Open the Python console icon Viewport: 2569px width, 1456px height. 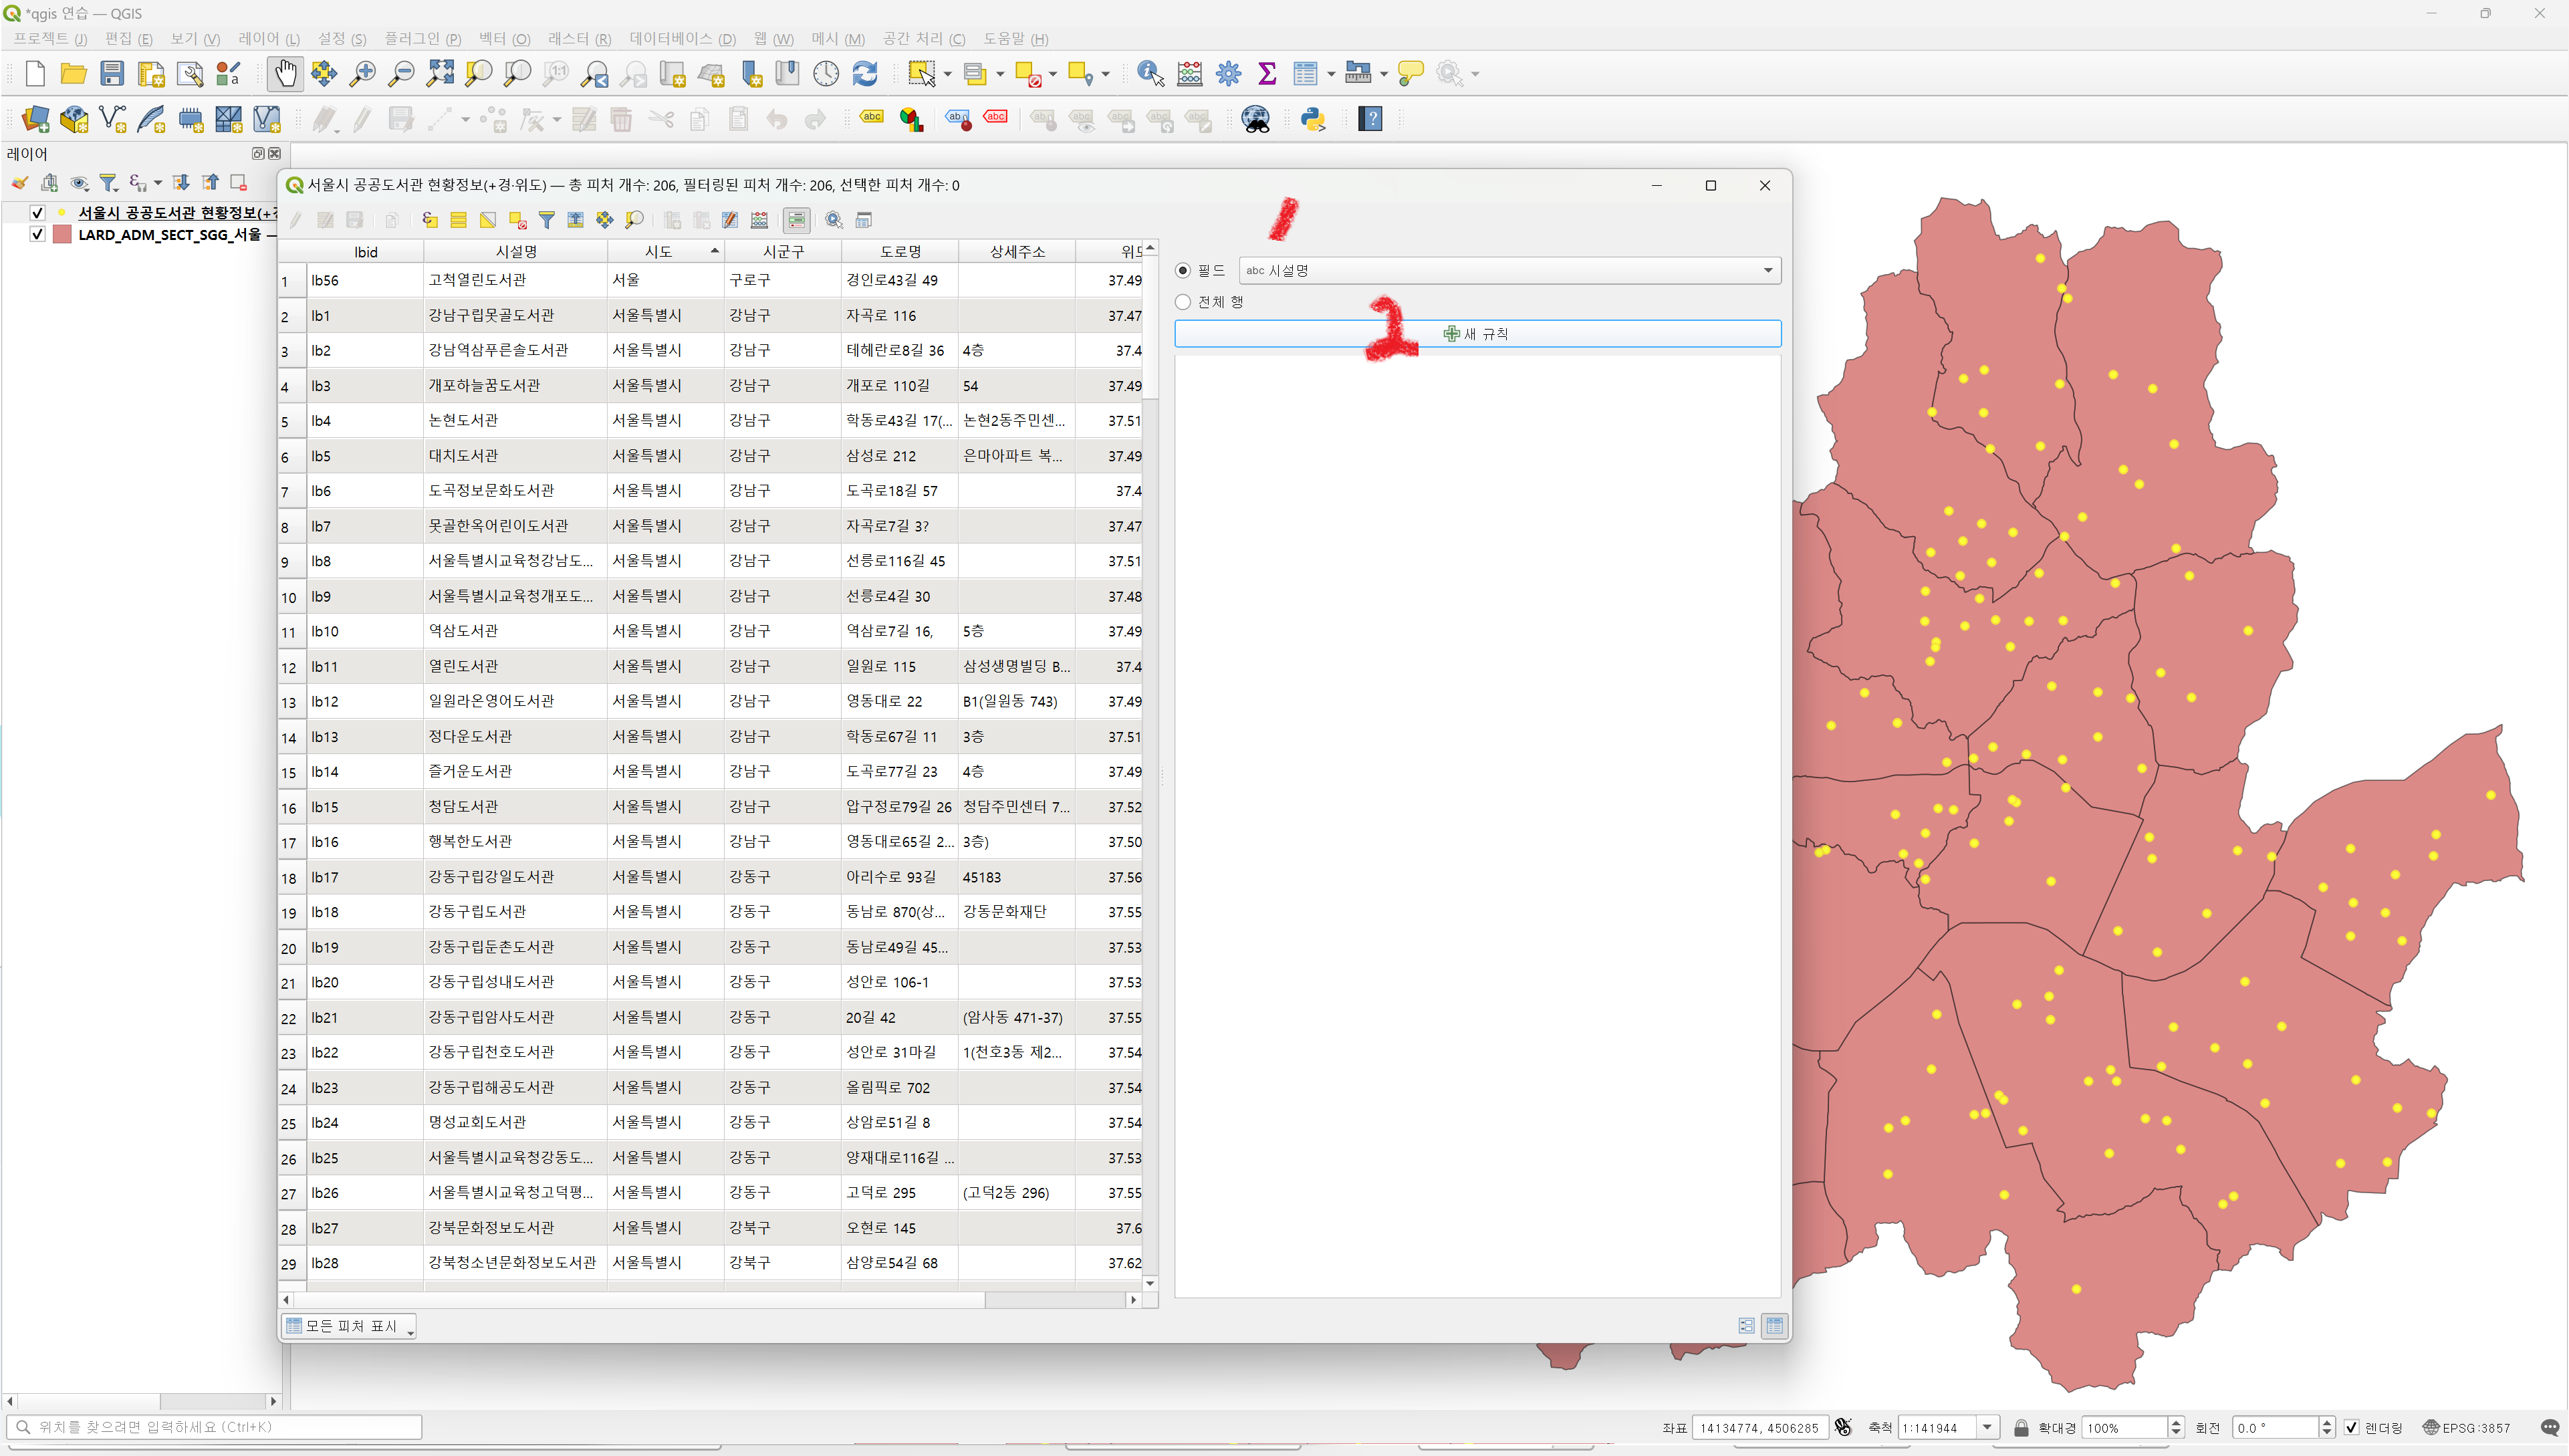tap(1312, 119)
